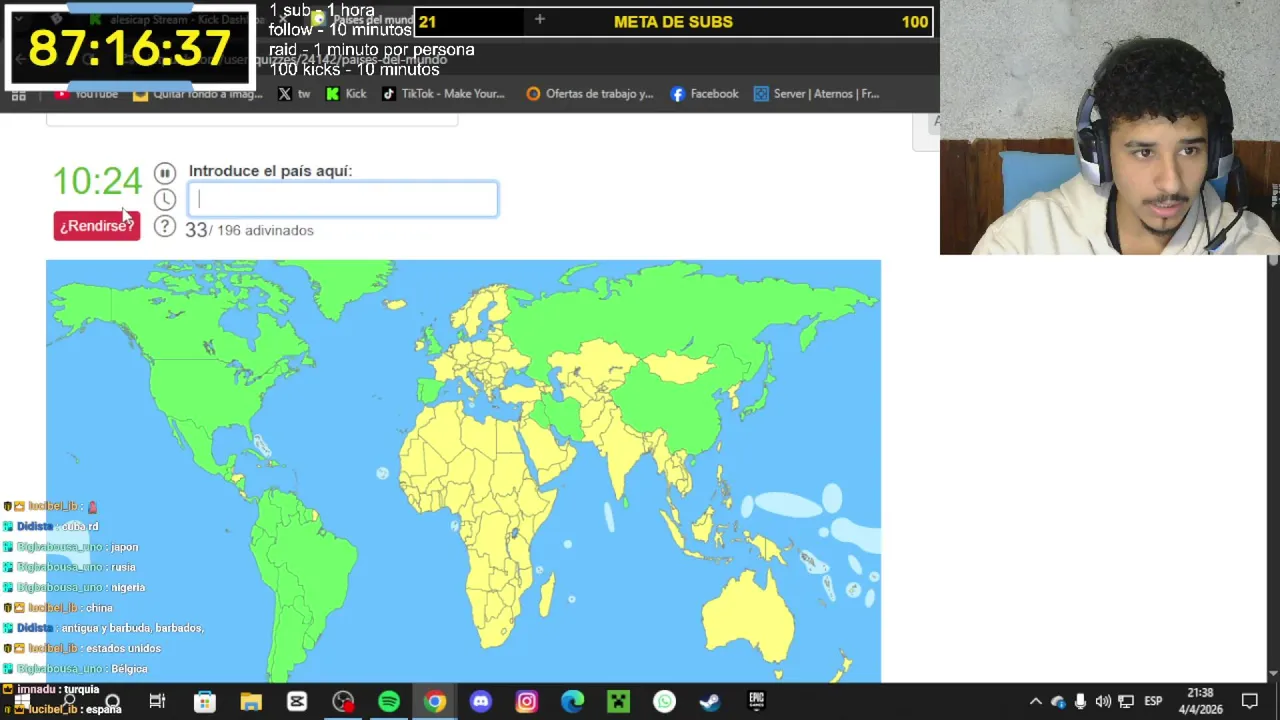This screenshot has width=1280, height=720.
Task: Open Discord from the taskbar
Action: coord(481,702)
